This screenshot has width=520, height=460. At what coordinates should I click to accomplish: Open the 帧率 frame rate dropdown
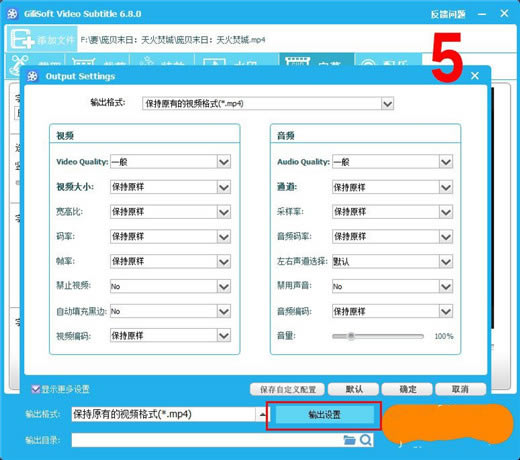[224, 261]
